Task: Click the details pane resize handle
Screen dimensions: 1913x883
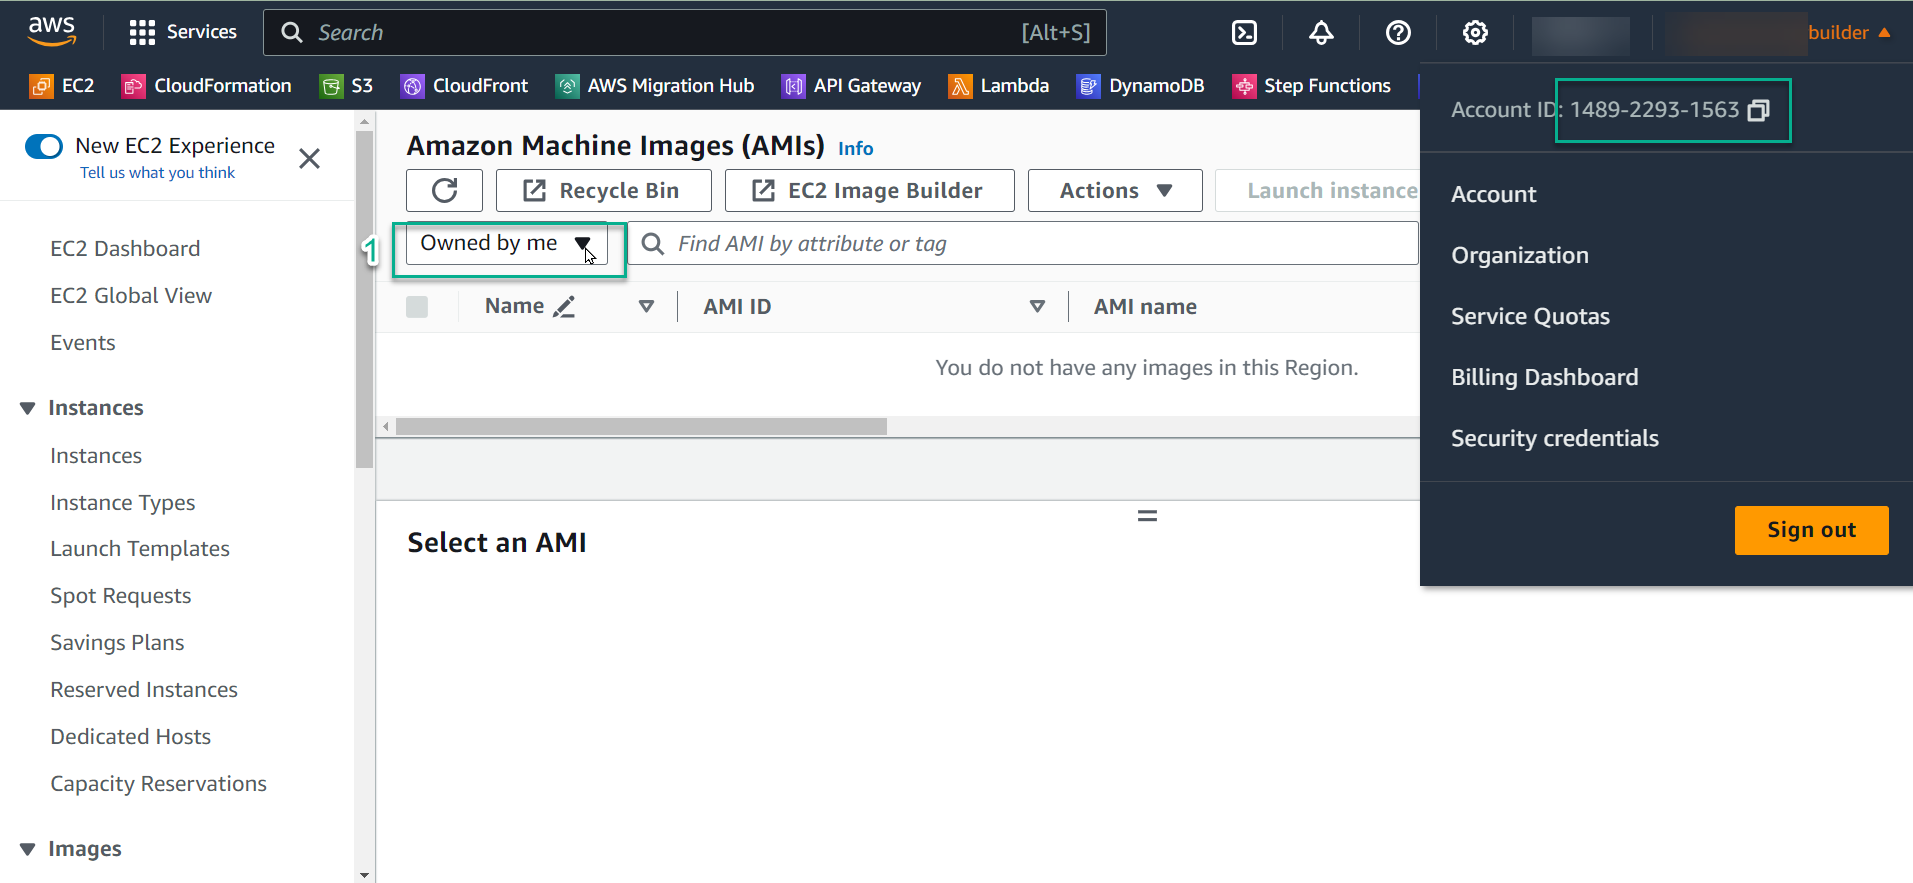Action: (x=1147, y=516)
